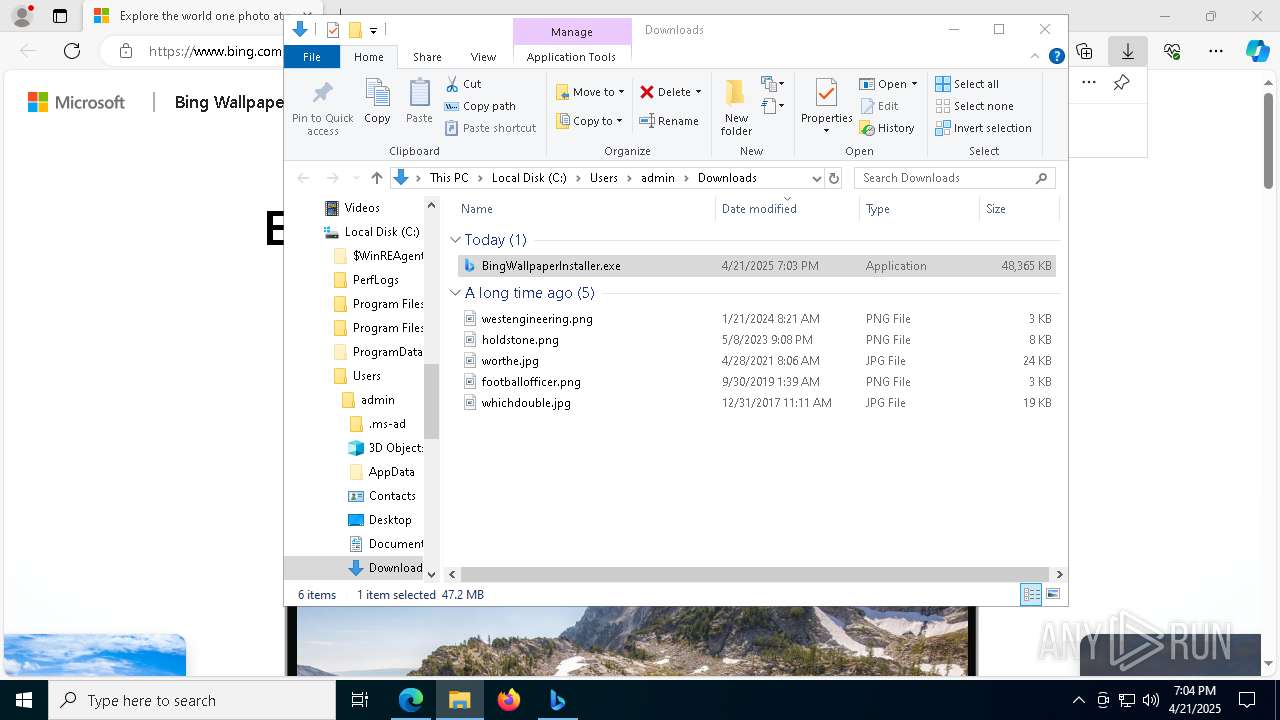Open Firefox from the taskbar
Screen dimensions: 1280x720
coord(509,700)
